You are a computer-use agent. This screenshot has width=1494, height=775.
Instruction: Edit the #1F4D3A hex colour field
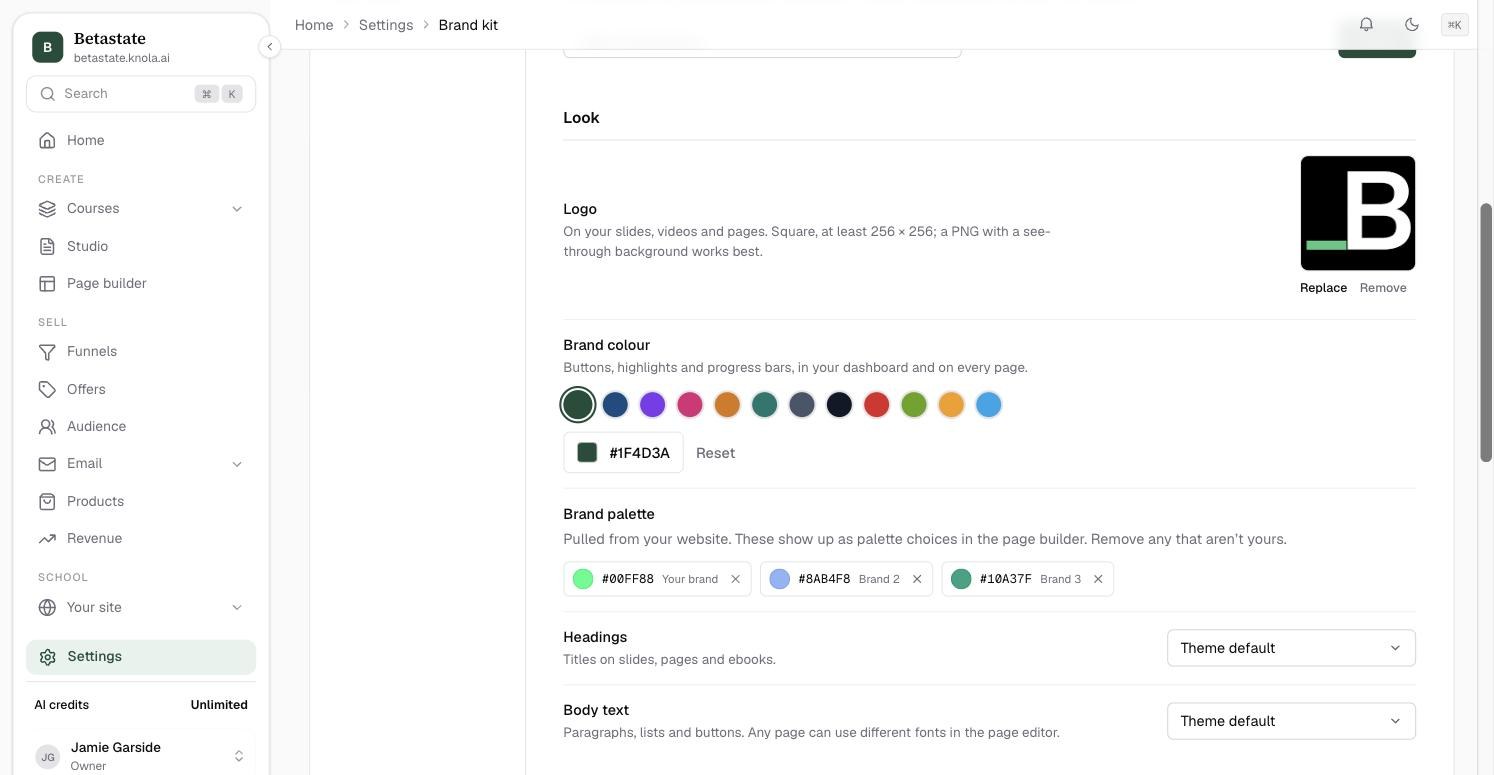(623, 453)
